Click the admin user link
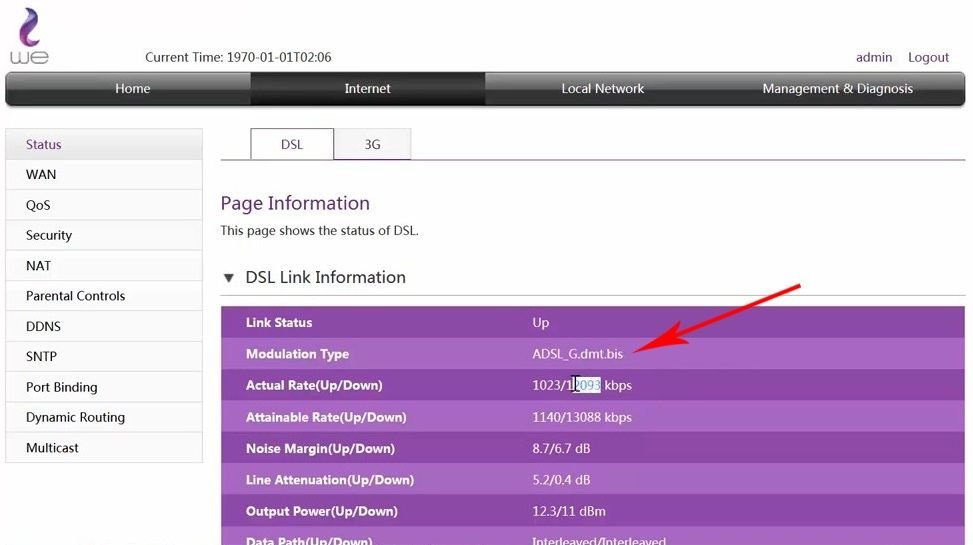973x545 pixels. 874,57
